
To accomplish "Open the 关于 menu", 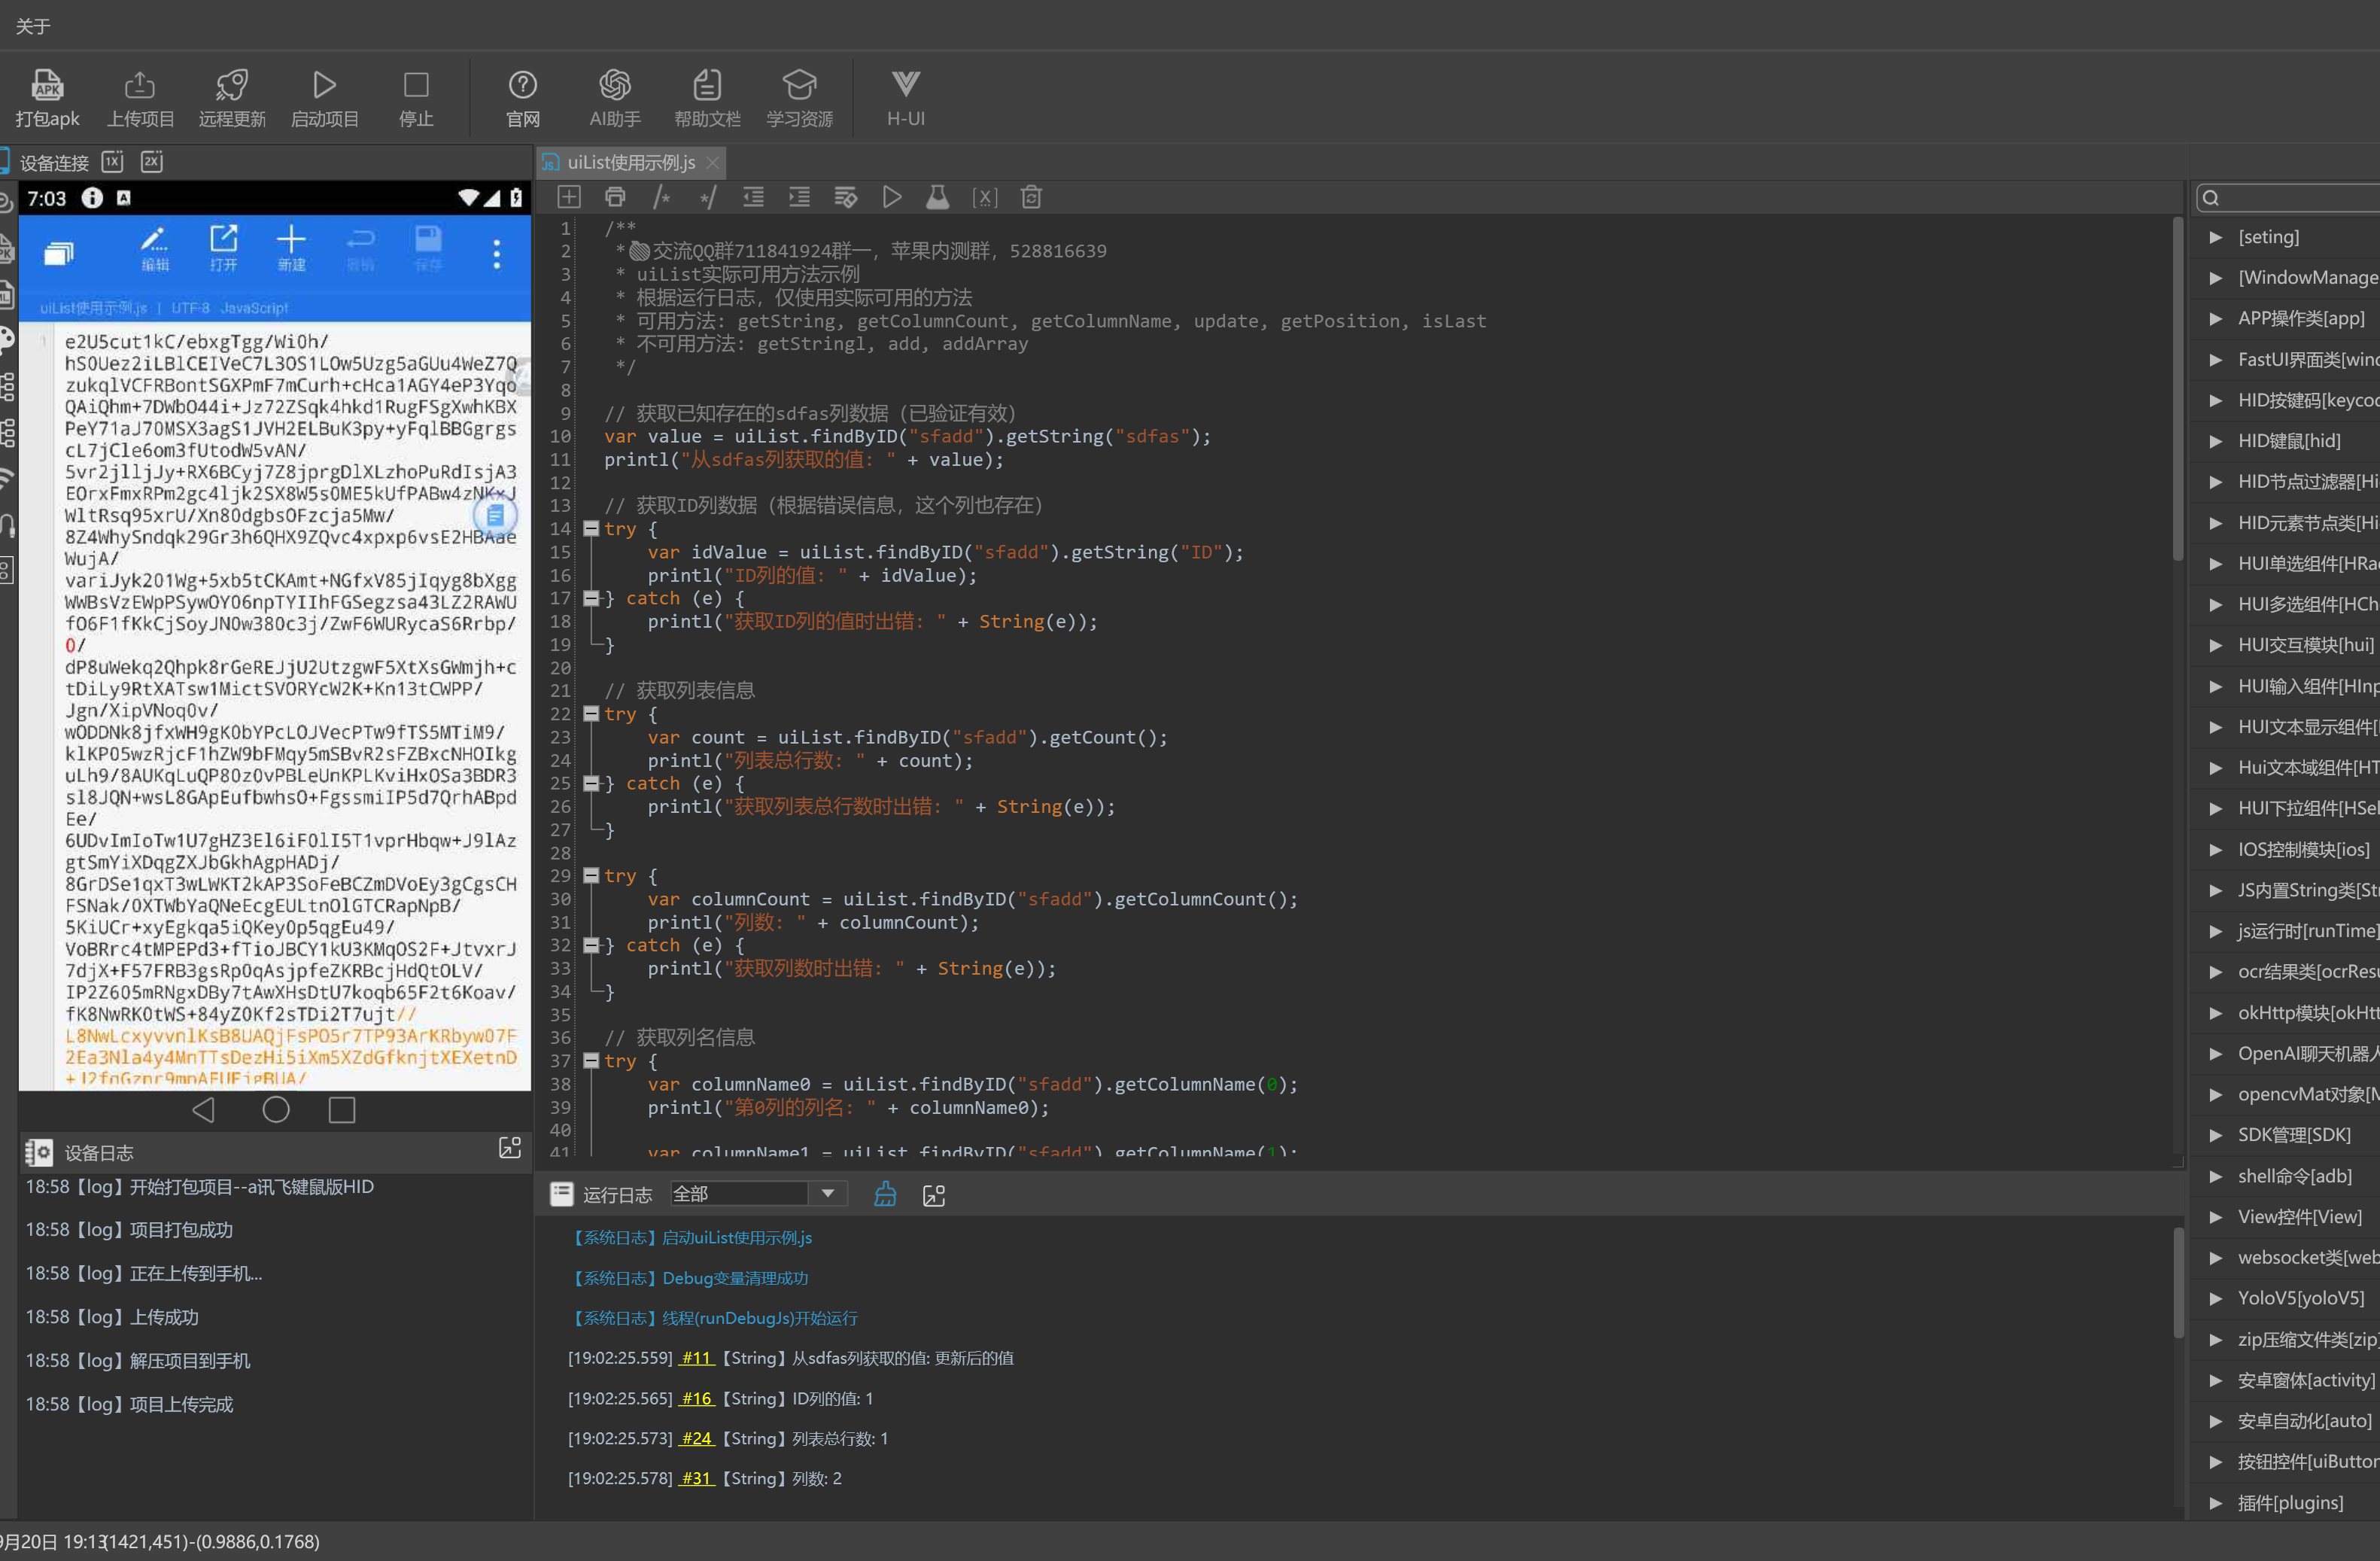I will (32, 26).
